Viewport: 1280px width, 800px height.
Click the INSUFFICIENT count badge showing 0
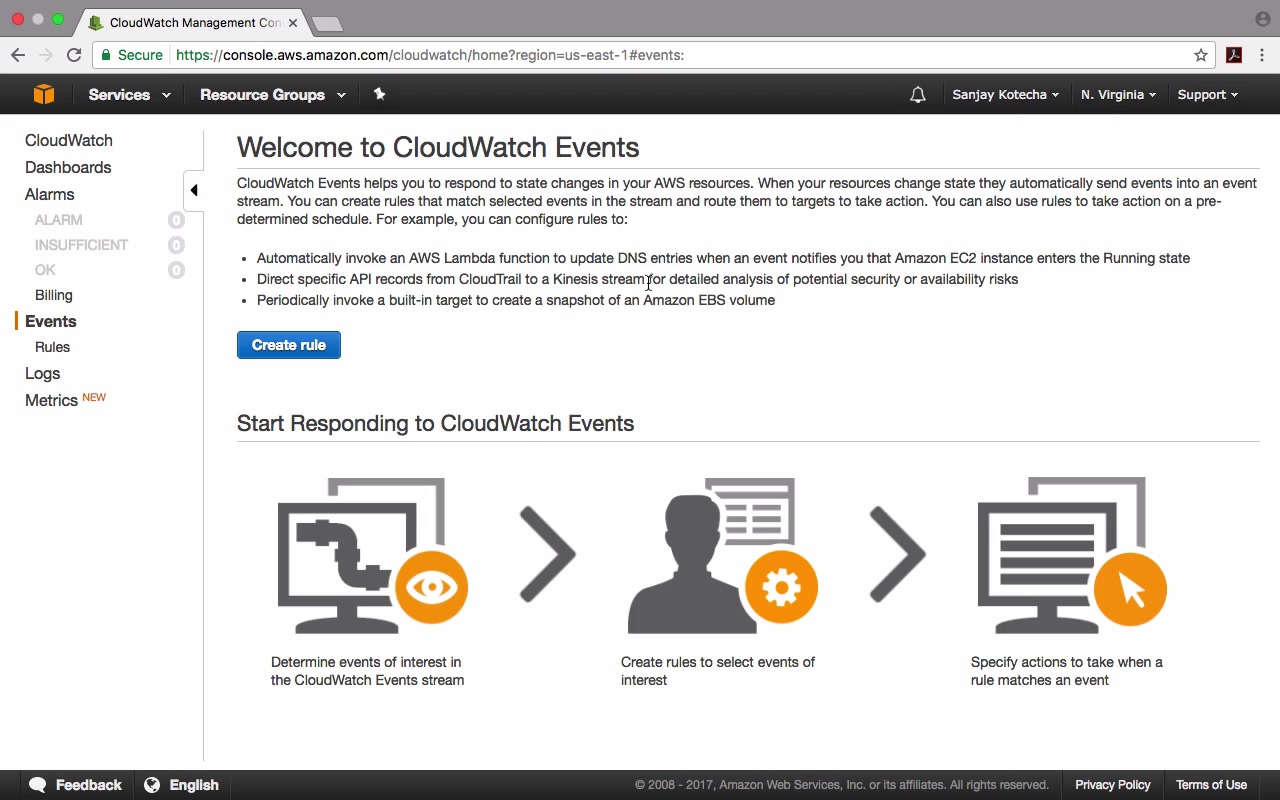pyautogui.click(x=176, y=245)
